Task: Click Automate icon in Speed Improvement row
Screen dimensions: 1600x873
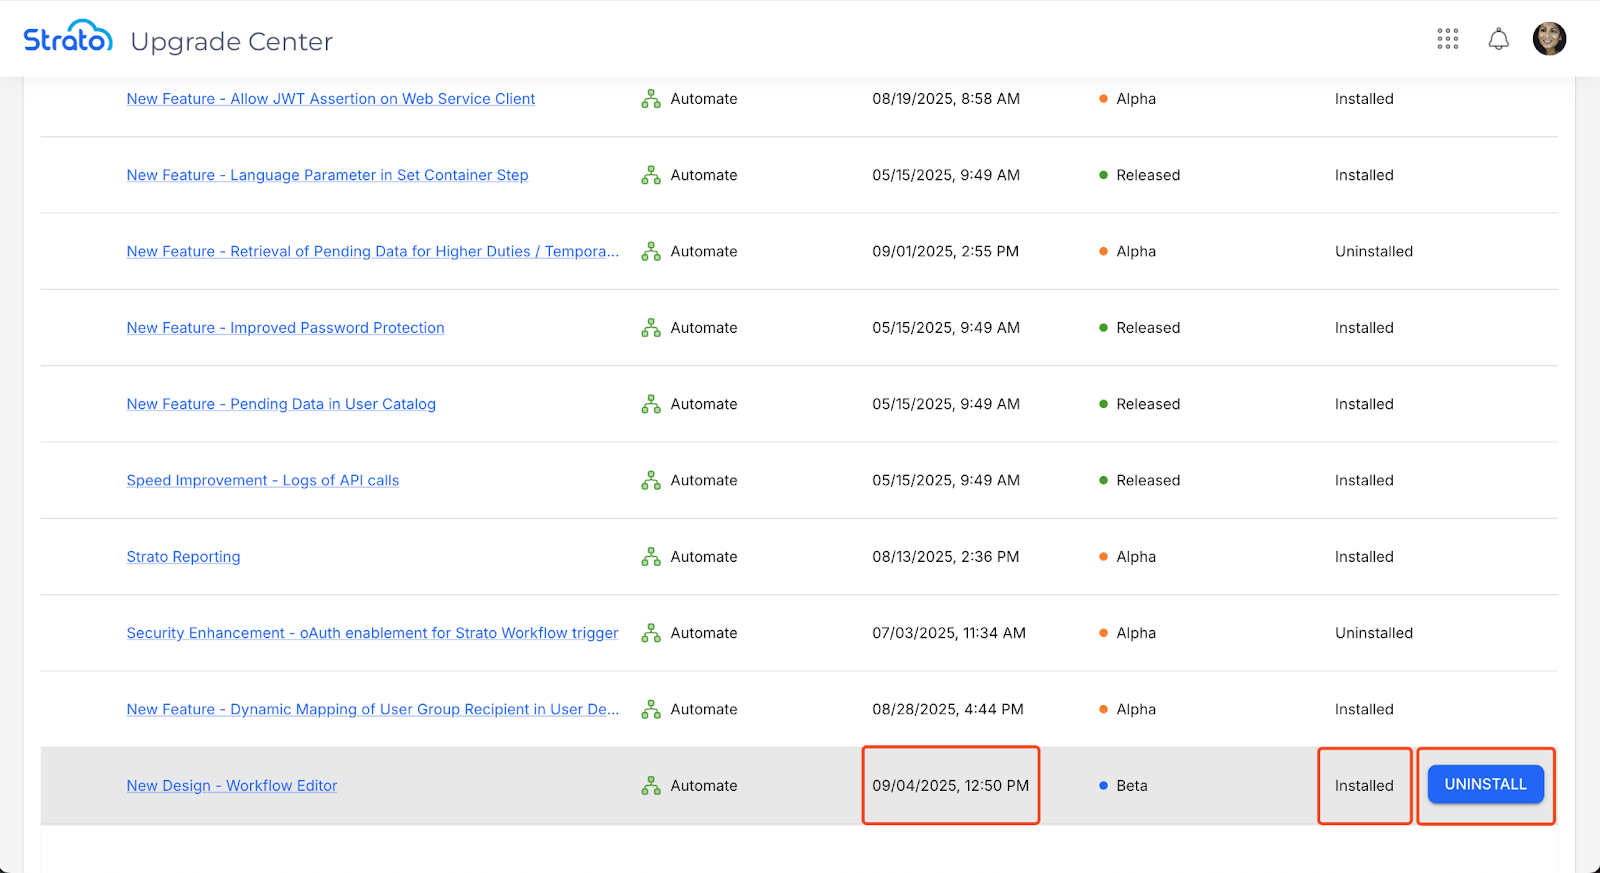Action: 651,481
